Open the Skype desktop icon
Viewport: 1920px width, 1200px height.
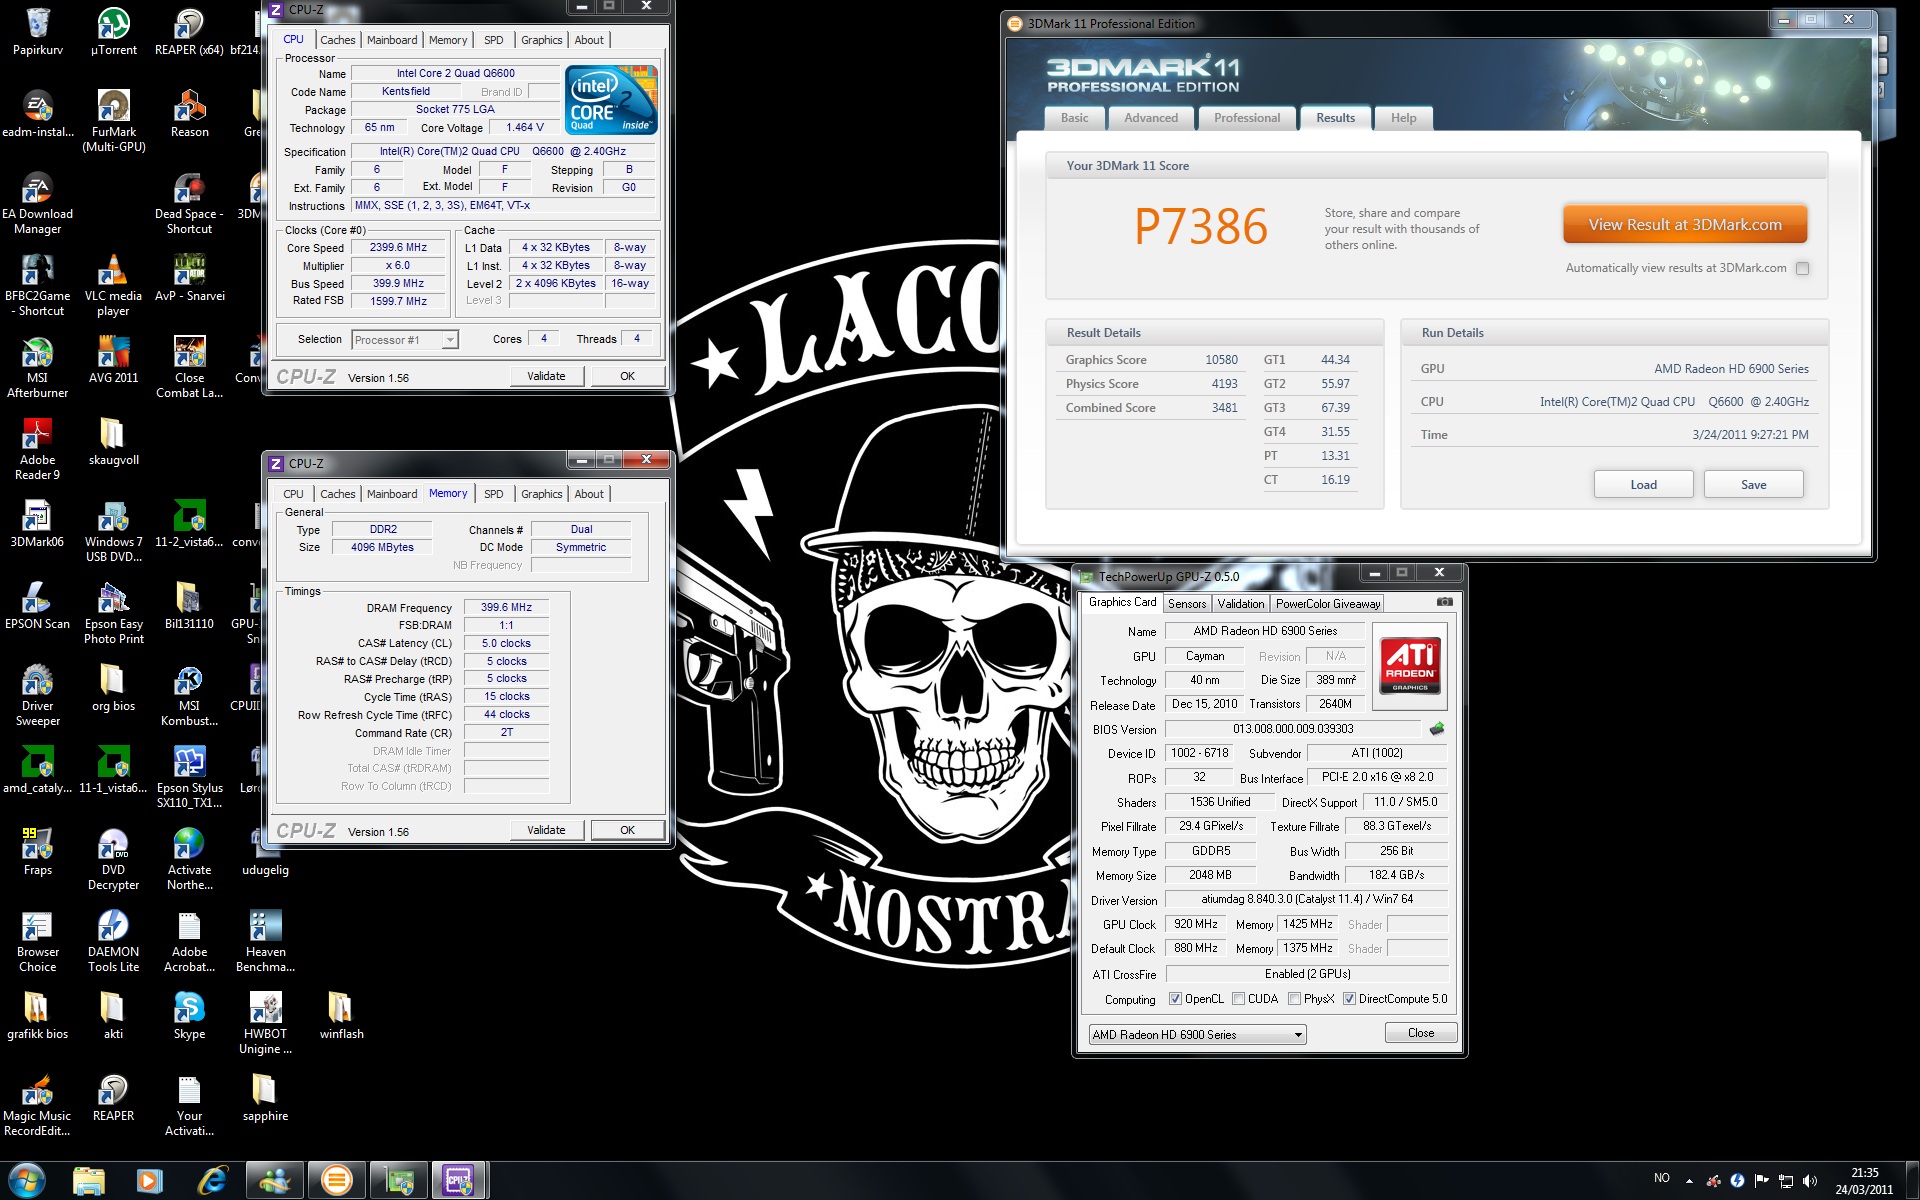(189, 1016)
